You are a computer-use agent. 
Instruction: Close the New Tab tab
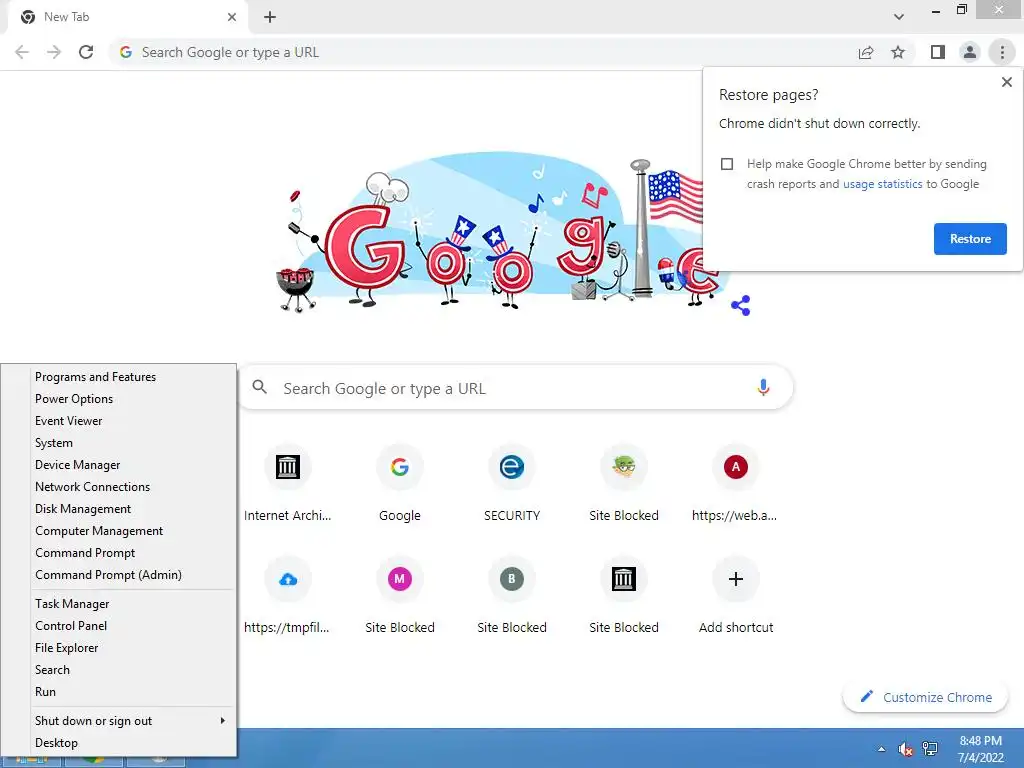tap(232, 17)
